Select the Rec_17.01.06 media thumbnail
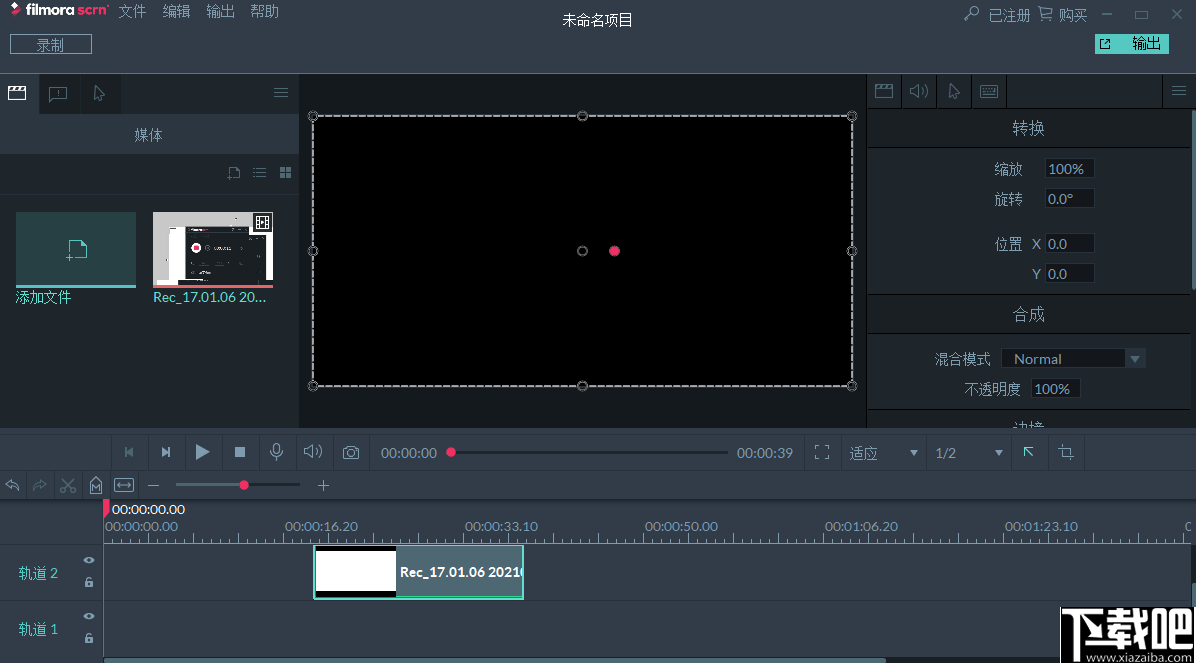Viewport: 1196px width, 663px height. click(x=212, y=250)
